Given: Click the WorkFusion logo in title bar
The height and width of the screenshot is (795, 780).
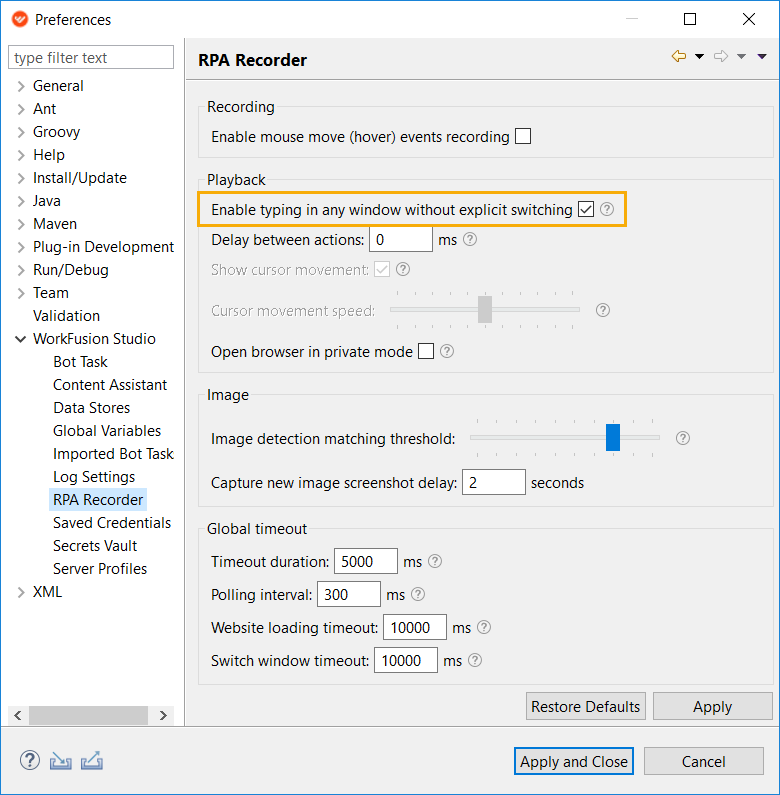Looking at the screenshot, I should 20,19.
